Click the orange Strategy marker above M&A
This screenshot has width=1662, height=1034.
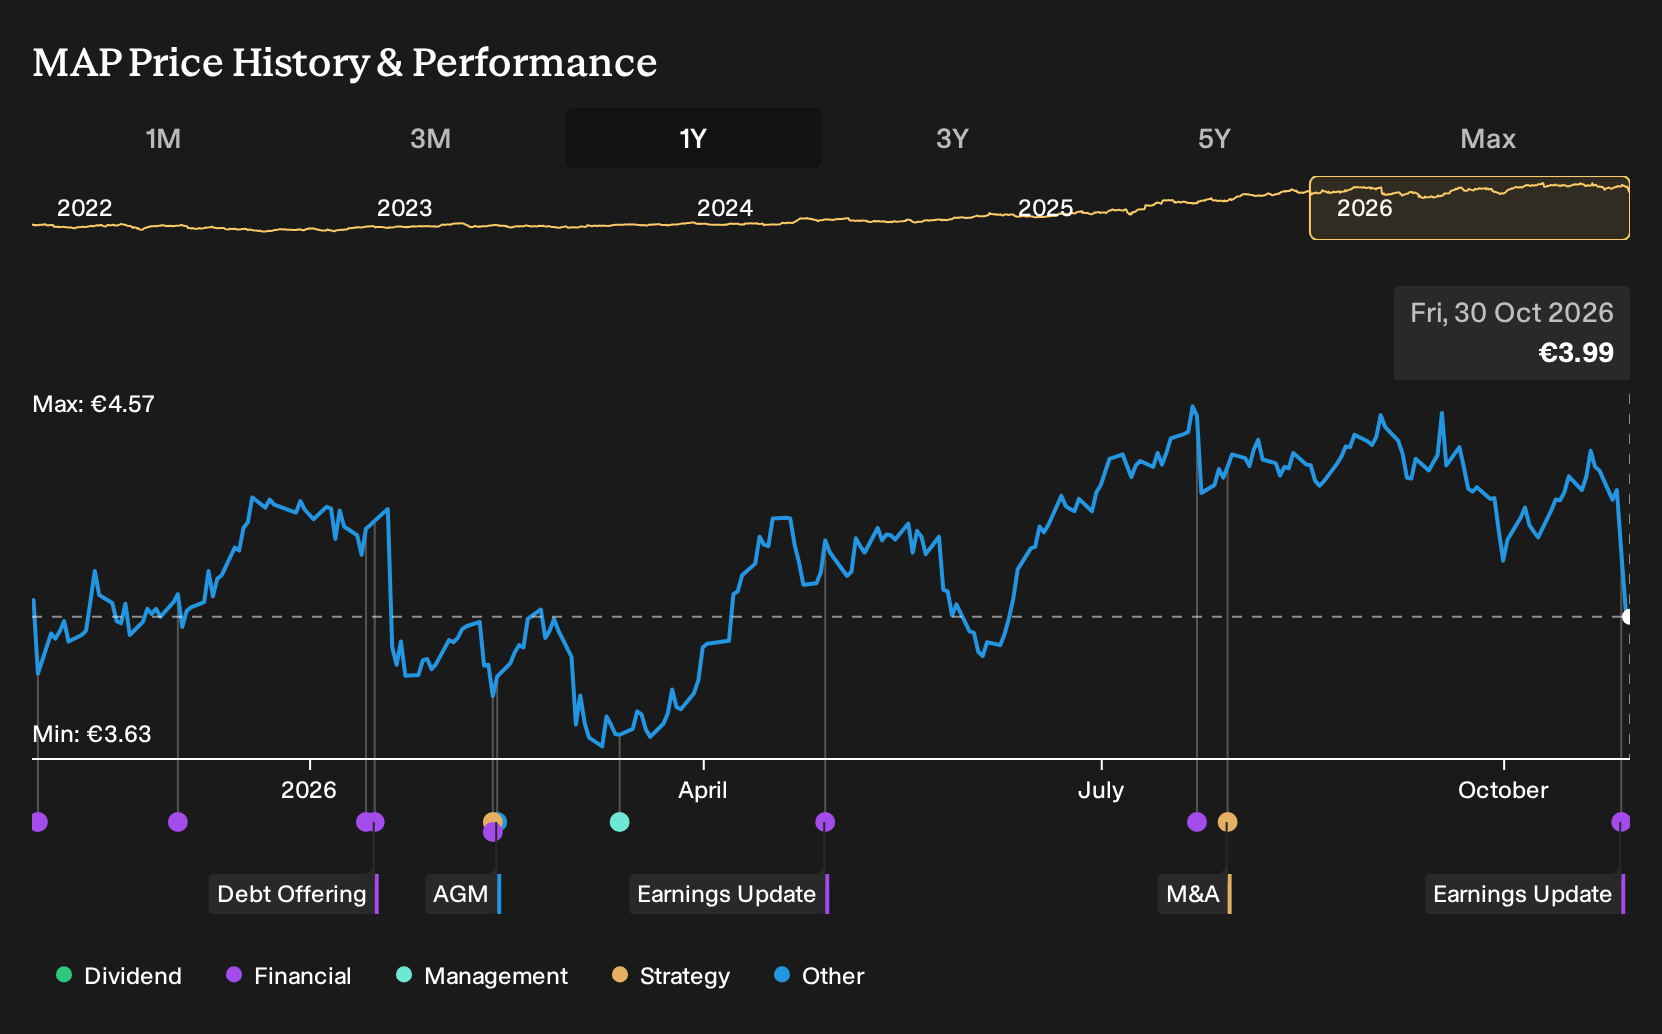click(1228, 822)
